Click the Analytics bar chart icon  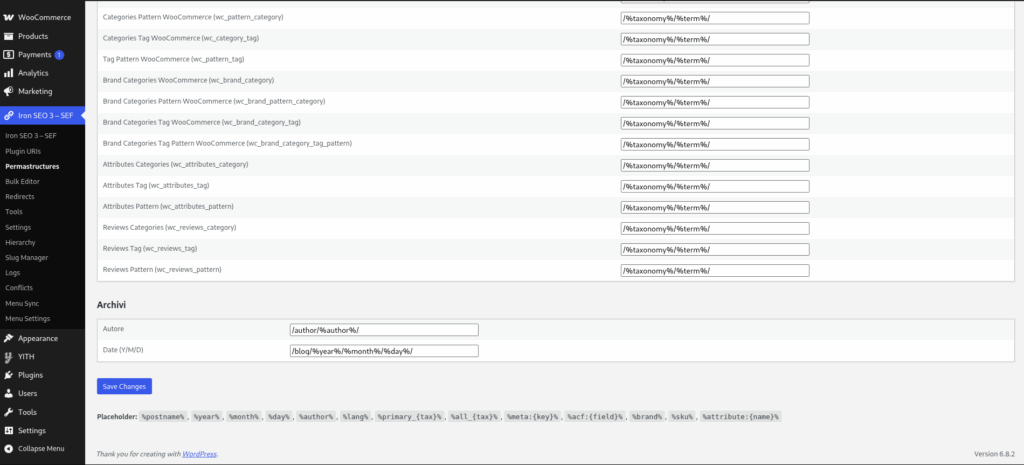pyautogui.click(x=8, y=73)
